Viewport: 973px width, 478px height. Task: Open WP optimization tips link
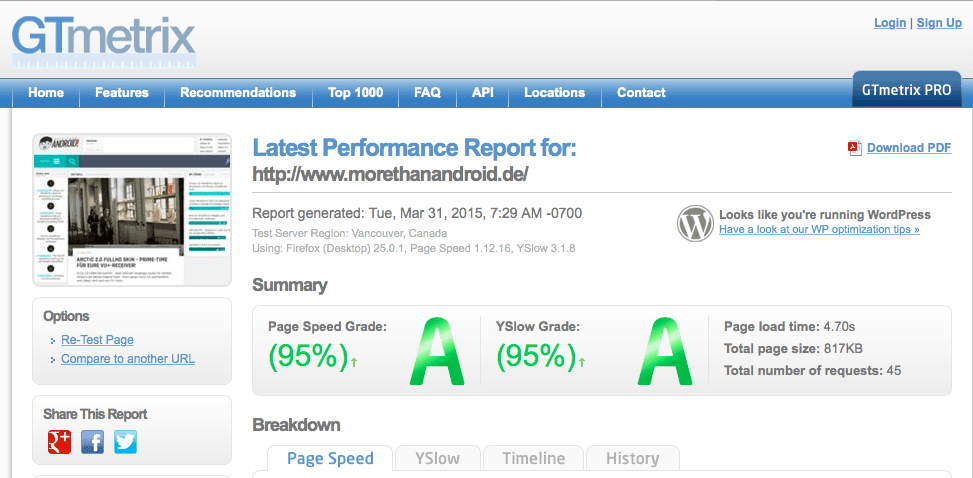[x=819, y=230]
